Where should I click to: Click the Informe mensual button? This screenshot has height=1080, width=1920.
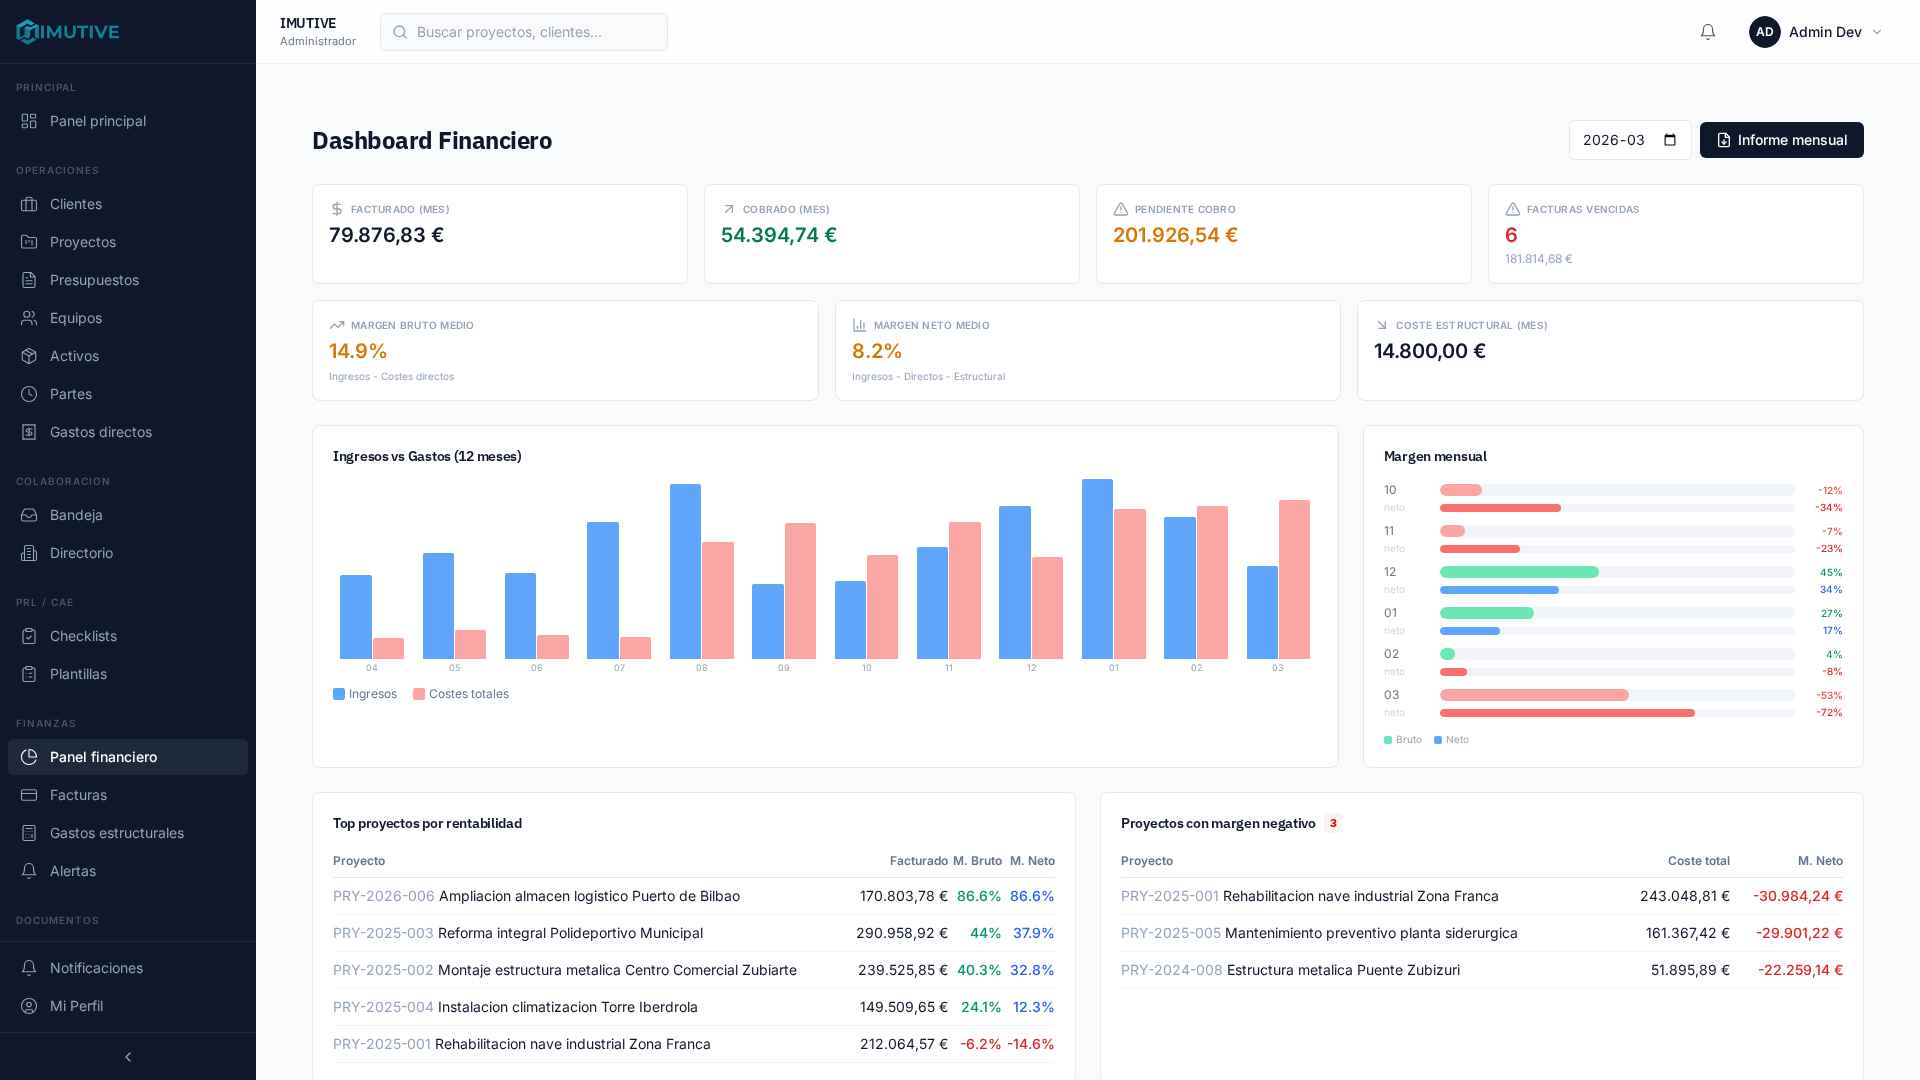click(1781, 140)
